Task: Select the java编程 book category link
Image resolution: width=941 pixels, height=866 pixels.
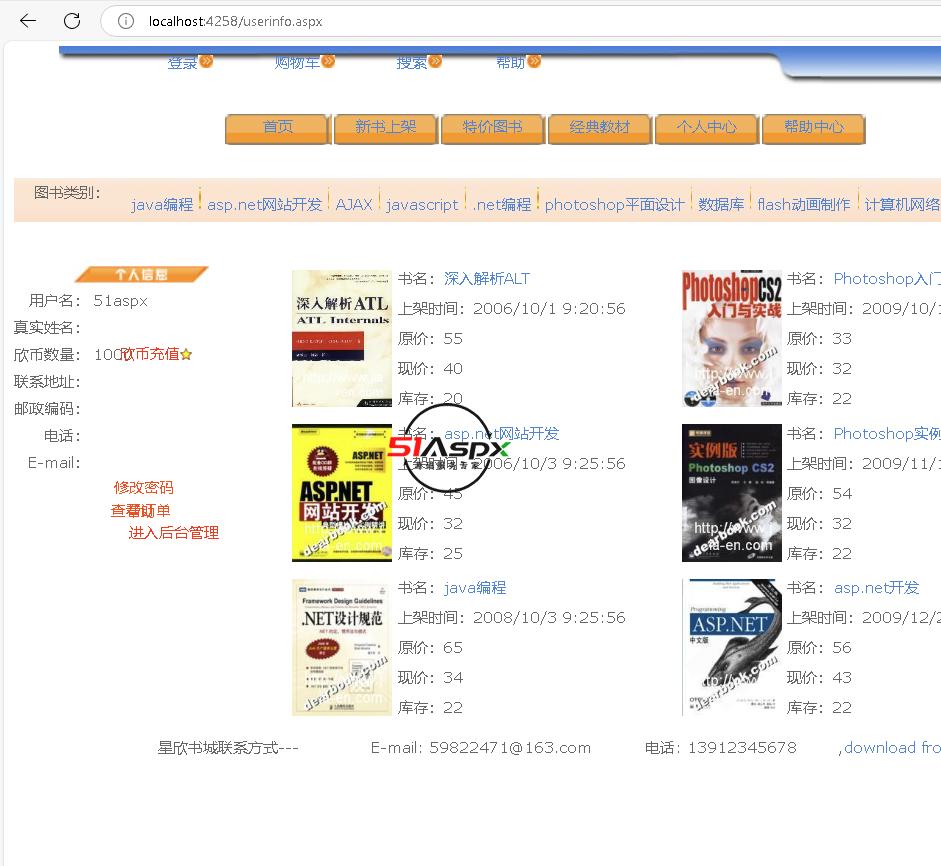Action: coord(162,205)
